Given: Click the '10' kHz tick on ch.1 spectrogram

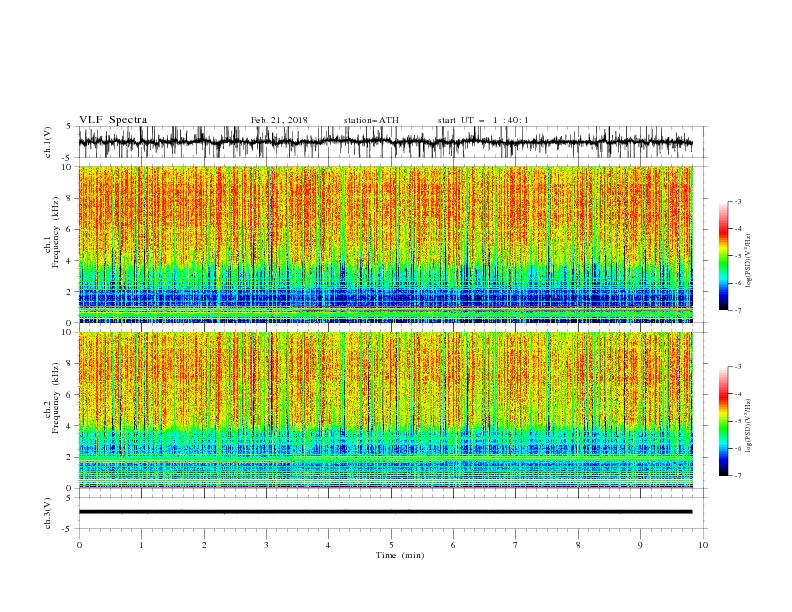Looking at the screenshot, I should point(69,167).
